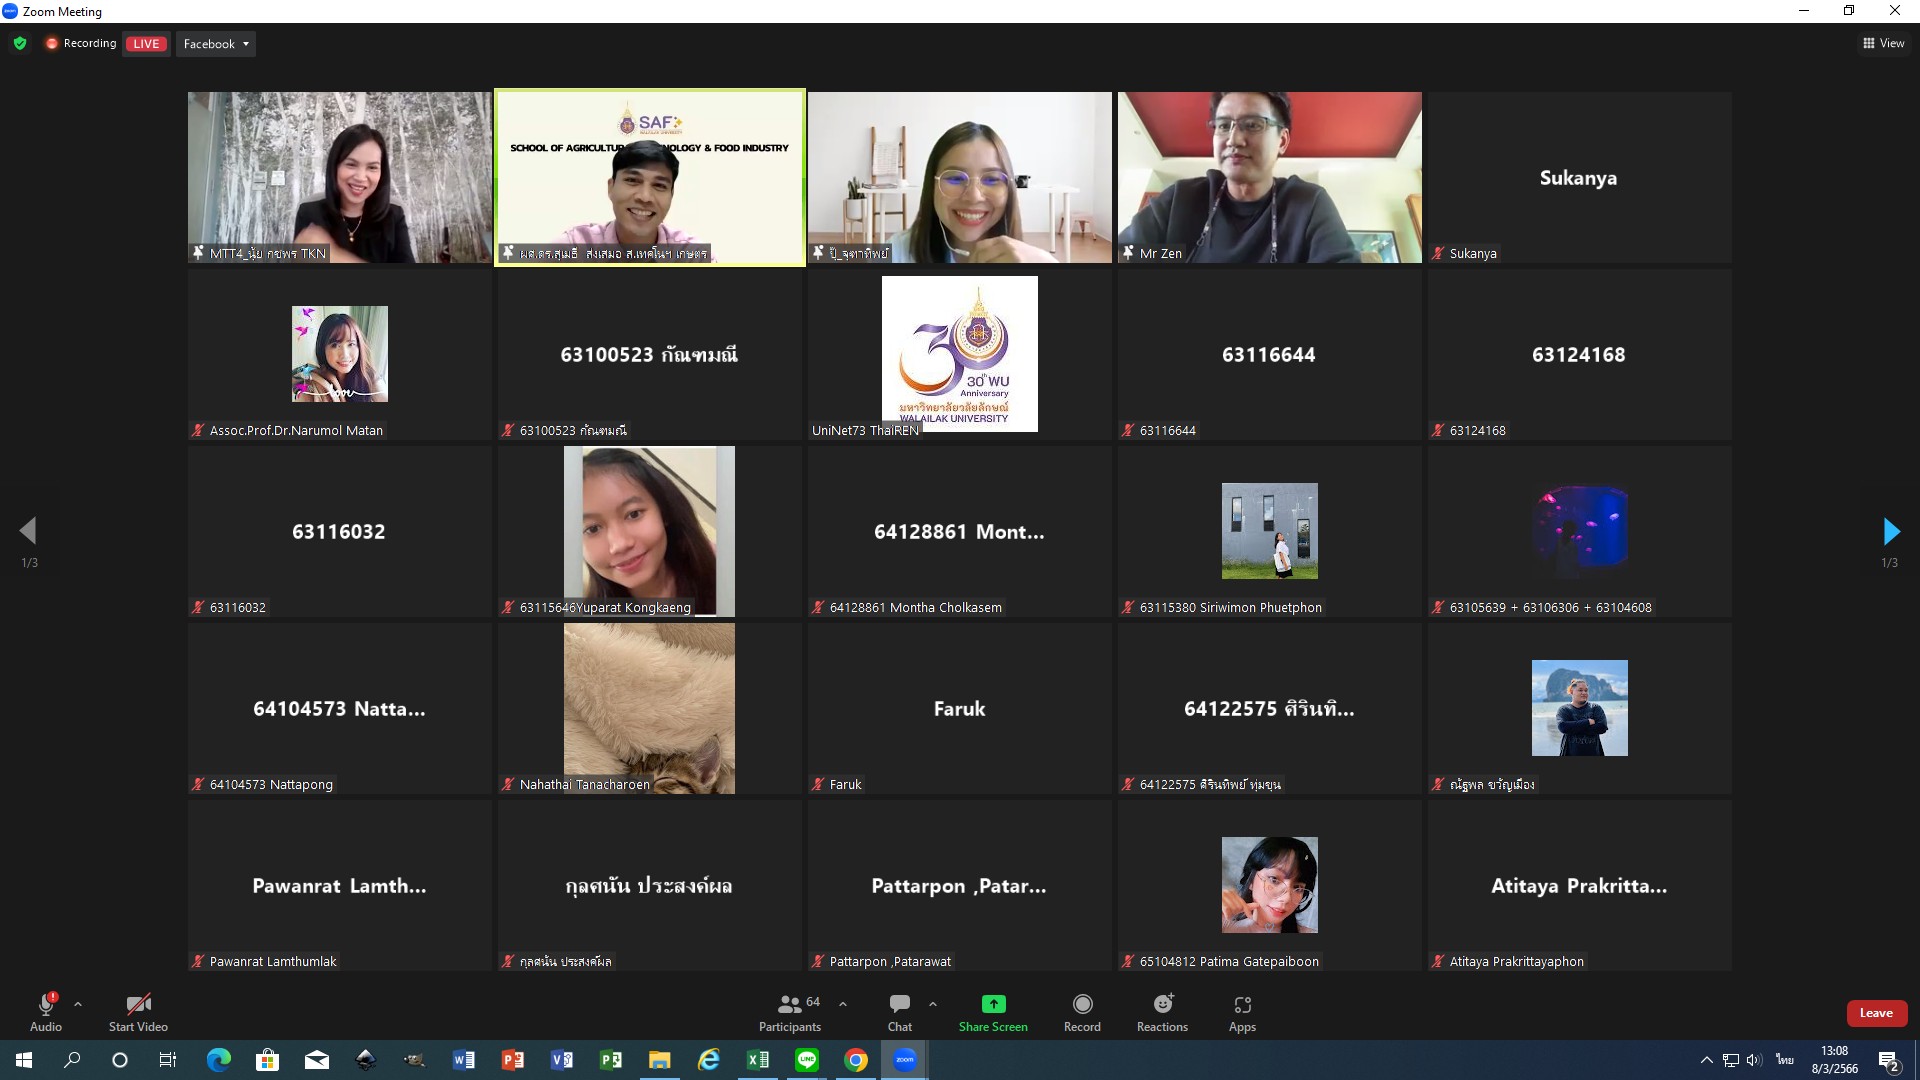Click the red Leave button
Viewport: 1920px width, 1080px height.
1876,1013
